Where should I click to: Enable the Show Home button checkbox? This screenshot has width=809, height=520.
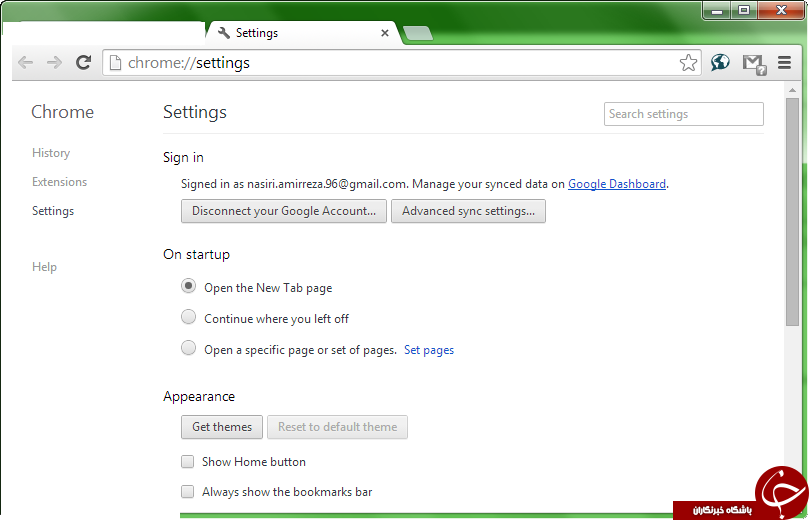coord(187,462)
